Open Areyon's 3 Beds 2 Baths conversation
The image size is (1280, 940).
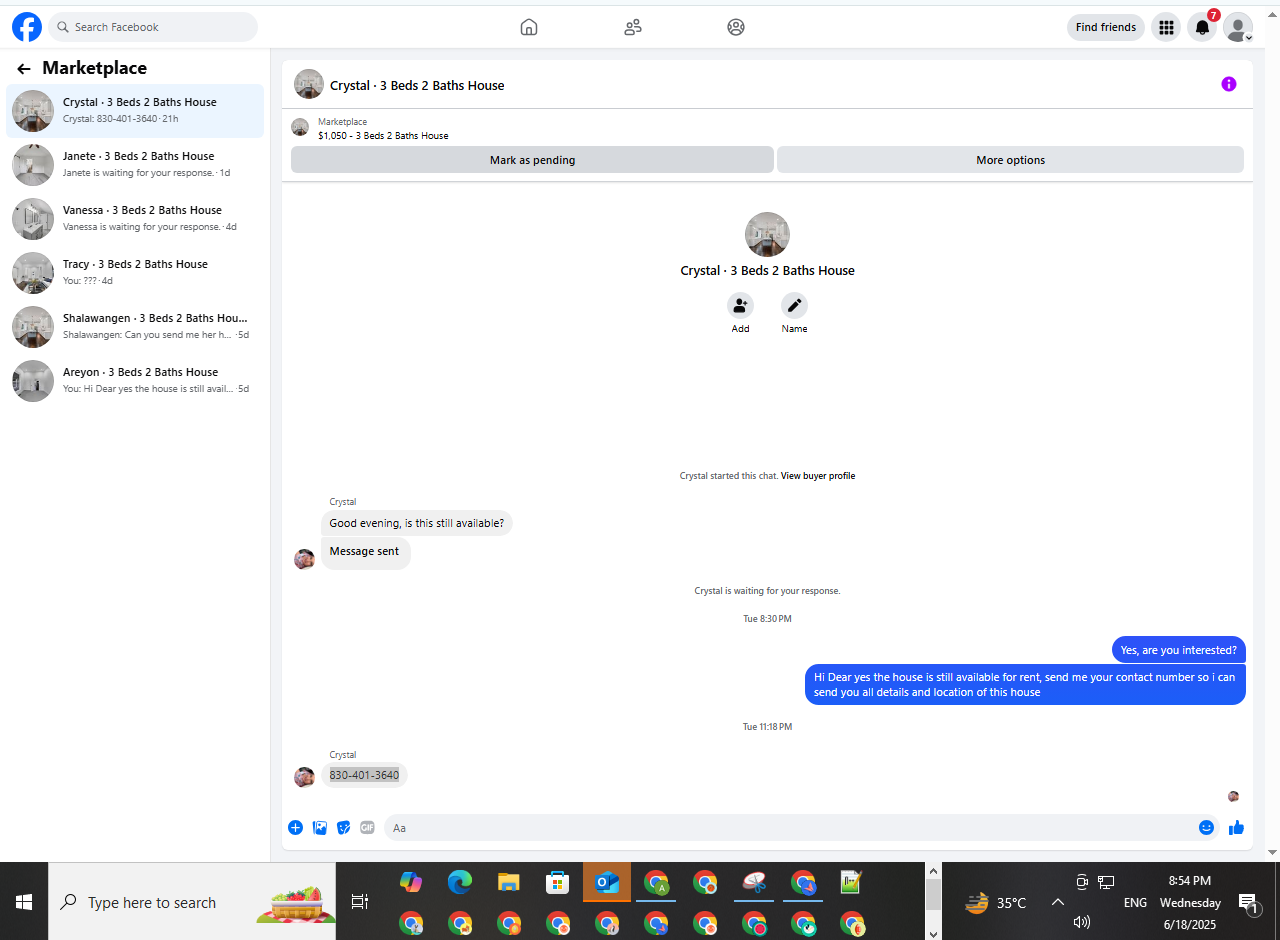[135, 380]
